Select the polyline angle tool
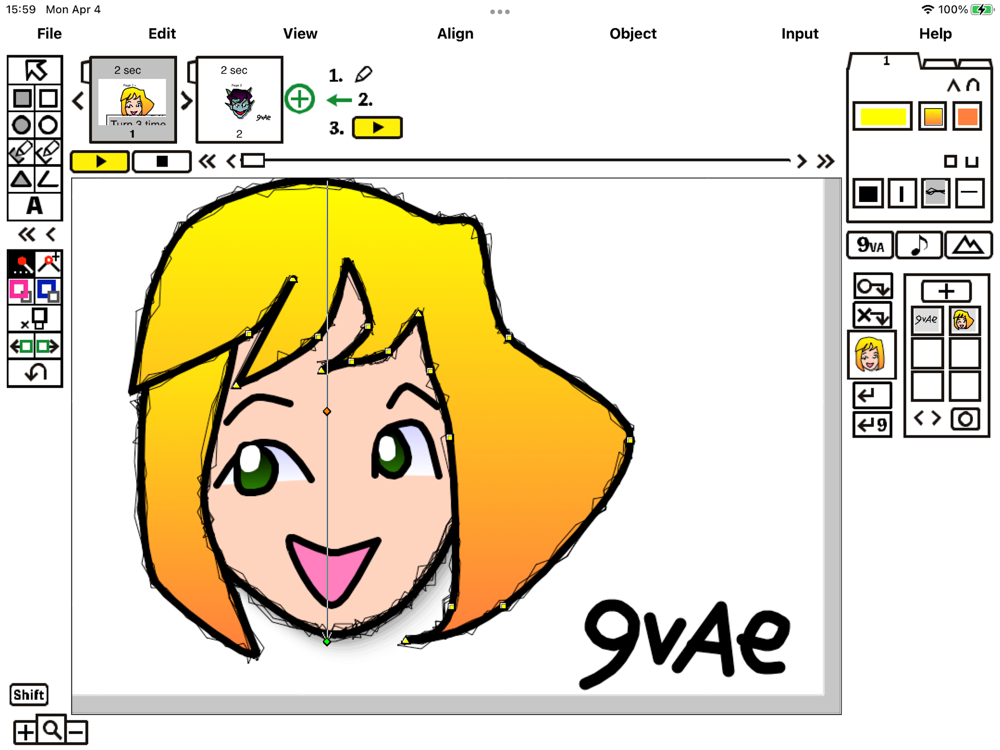Viewport: 1000px width, 750px height. pos(48,179)
